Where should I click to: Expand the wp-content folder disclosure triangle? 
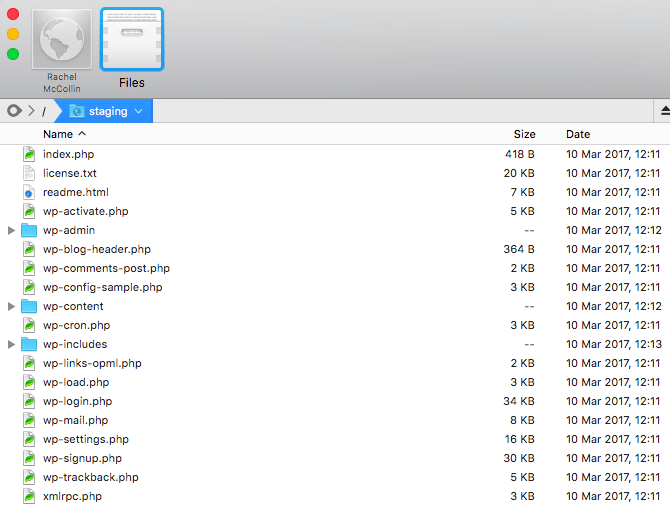pyautogui.click(x=11, y=306)
